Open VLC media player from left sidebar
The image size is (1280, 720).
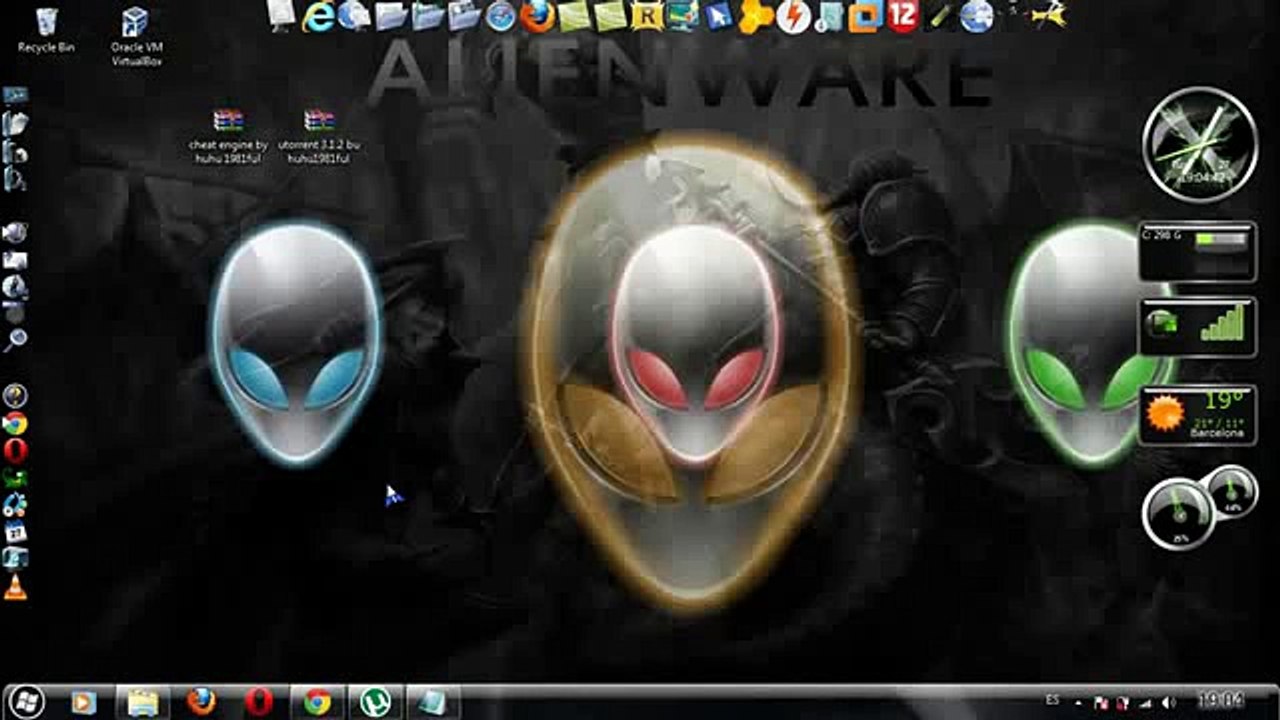click(x=15, y=587)
